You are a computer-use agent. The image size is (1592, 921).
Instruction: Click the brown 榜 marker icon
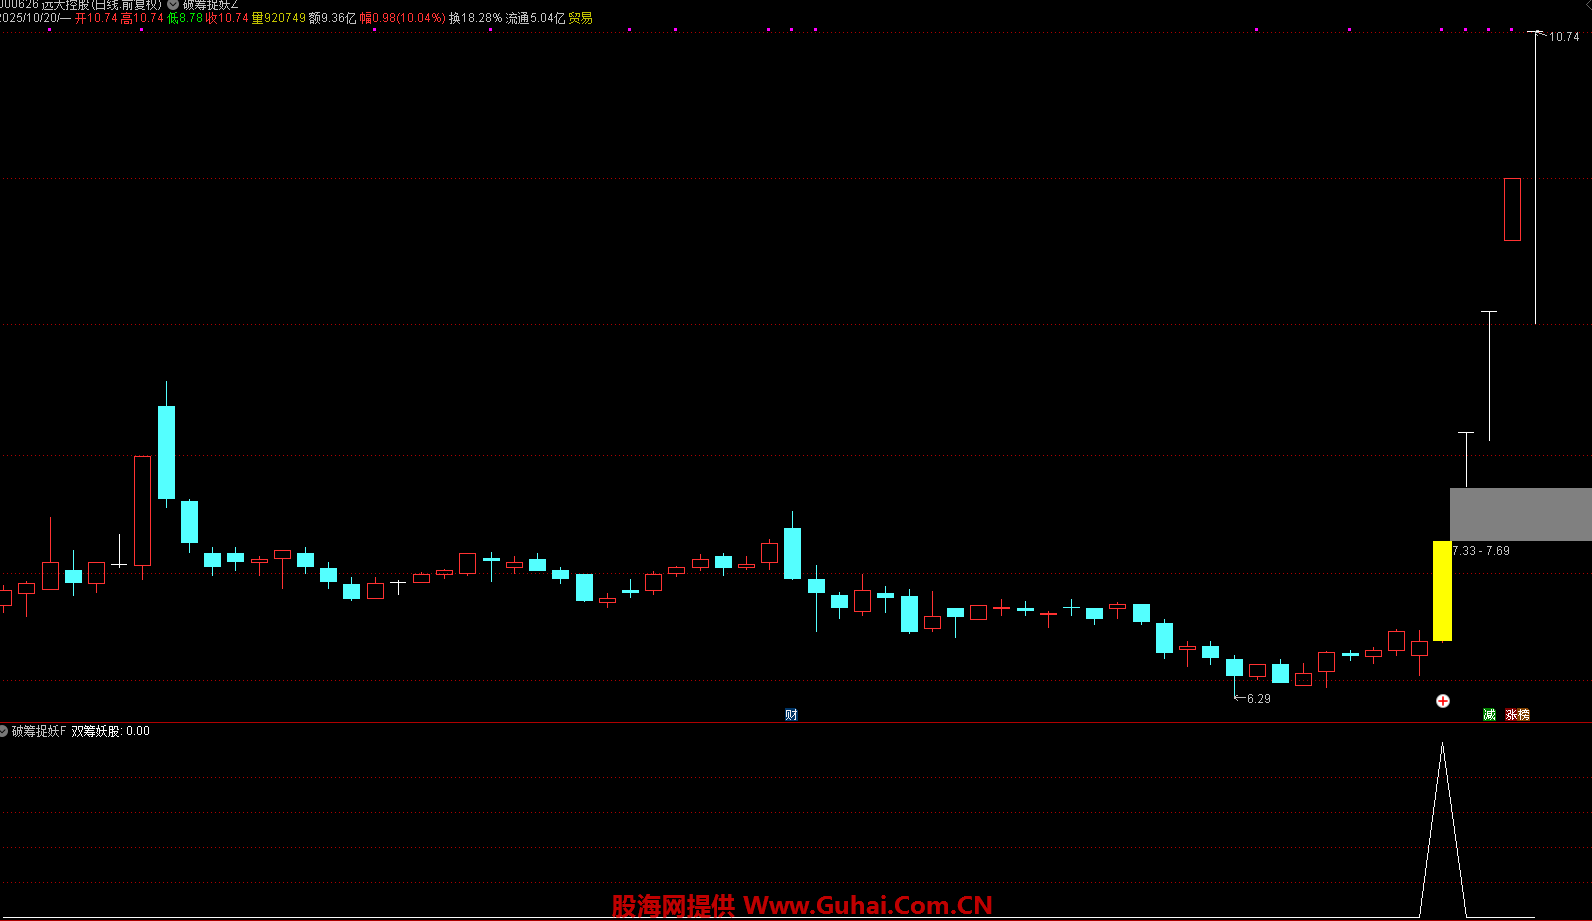(x=1523, y=714)
